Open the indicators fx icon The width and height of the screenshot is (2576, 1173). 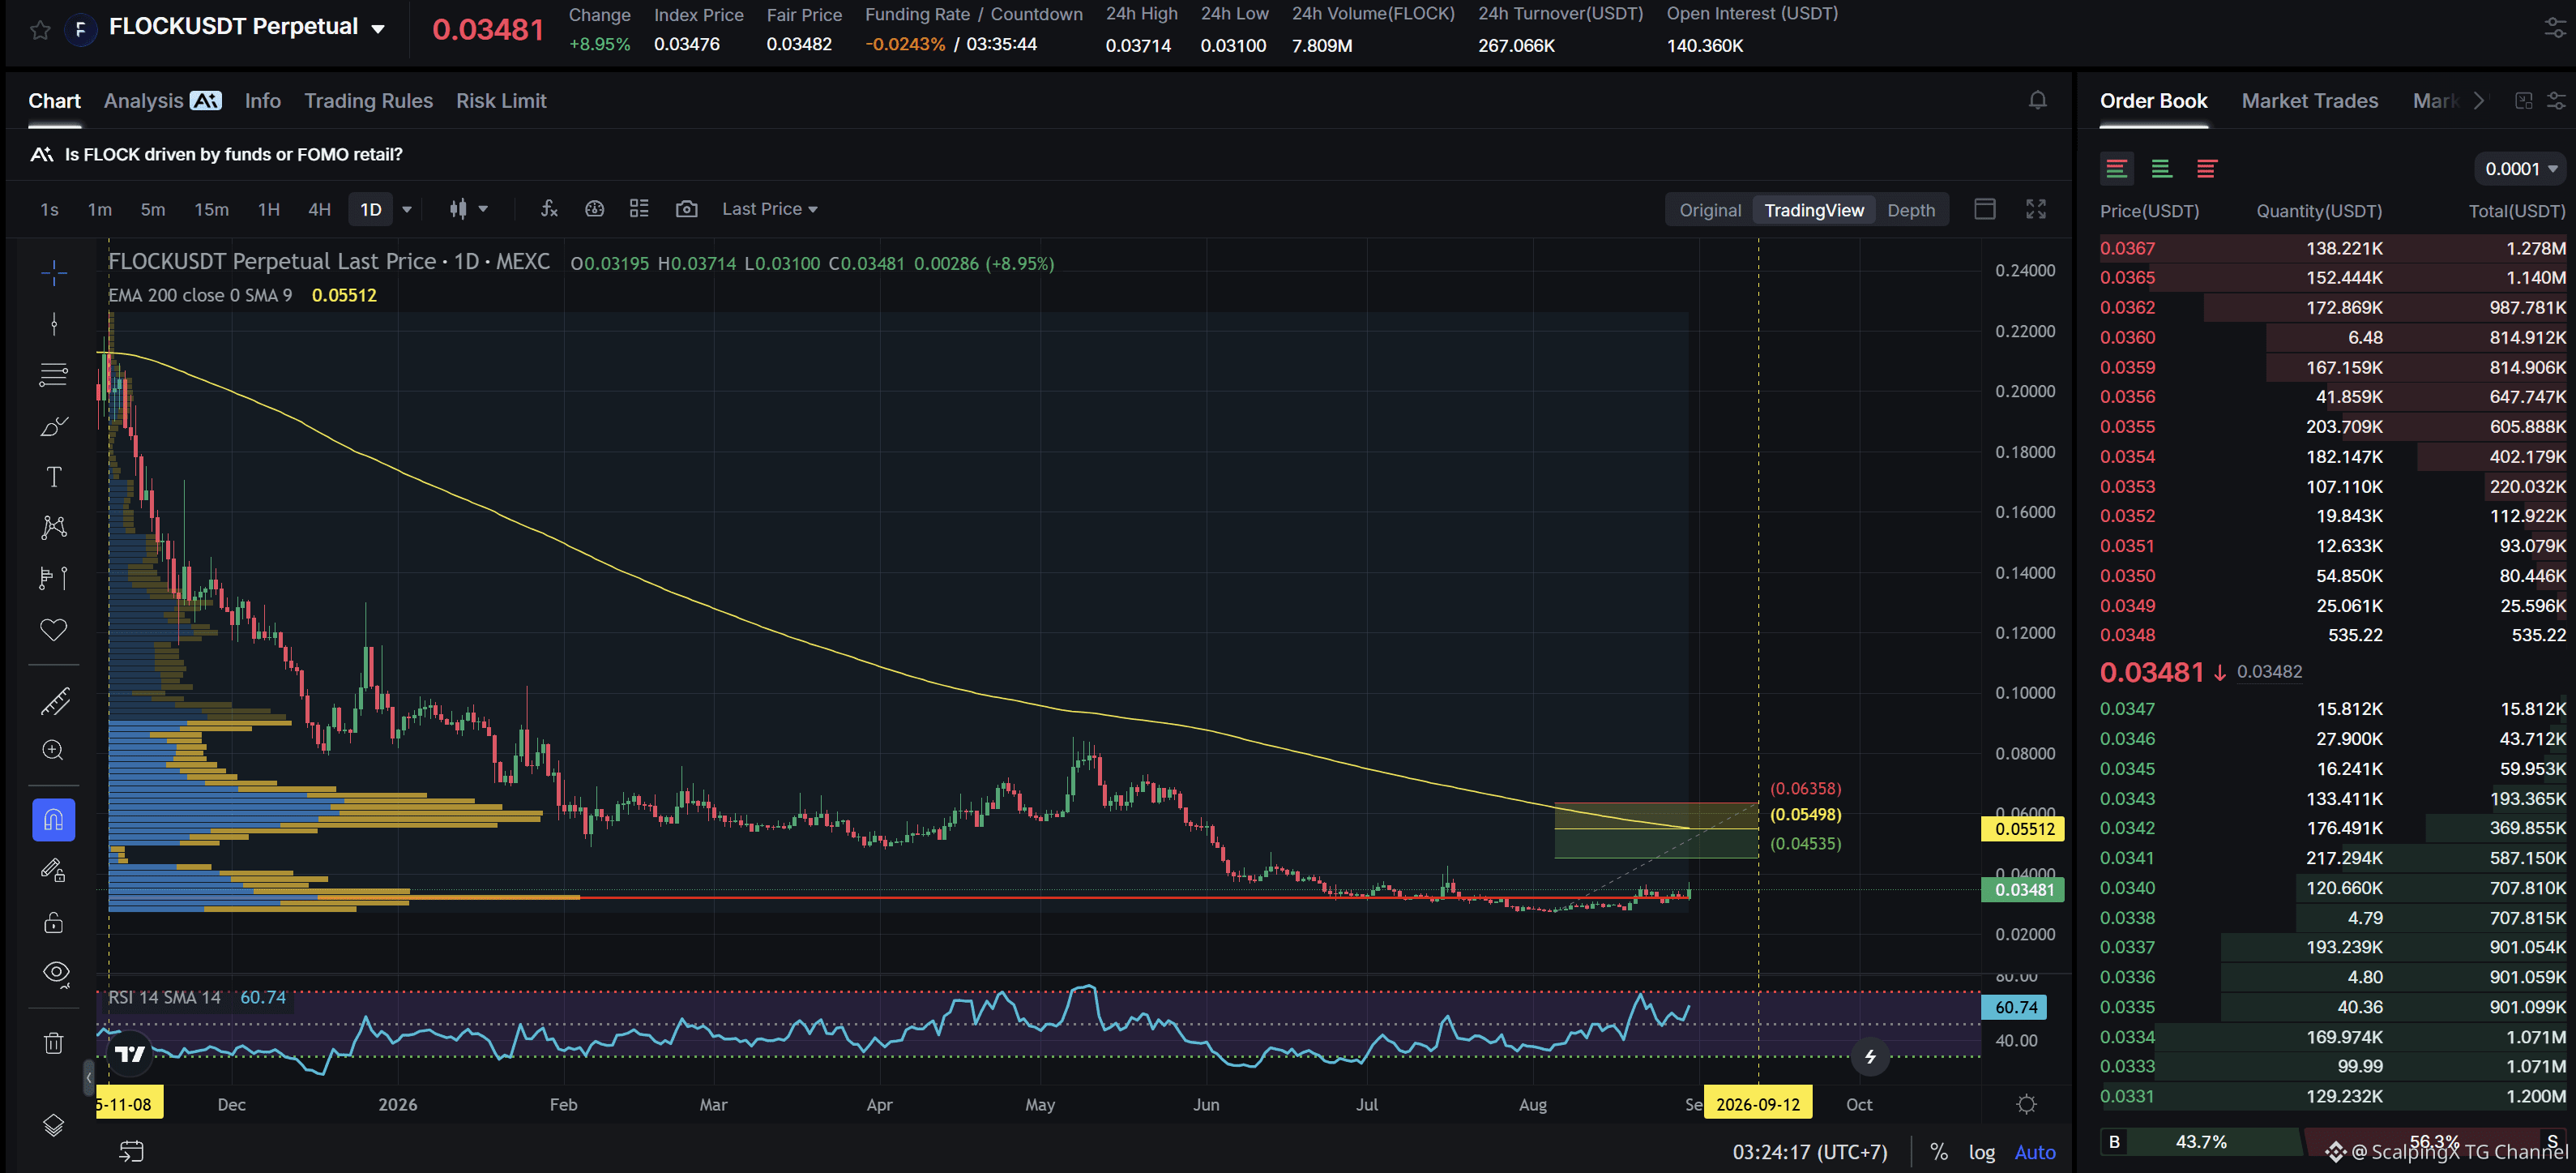pos(549,209)
